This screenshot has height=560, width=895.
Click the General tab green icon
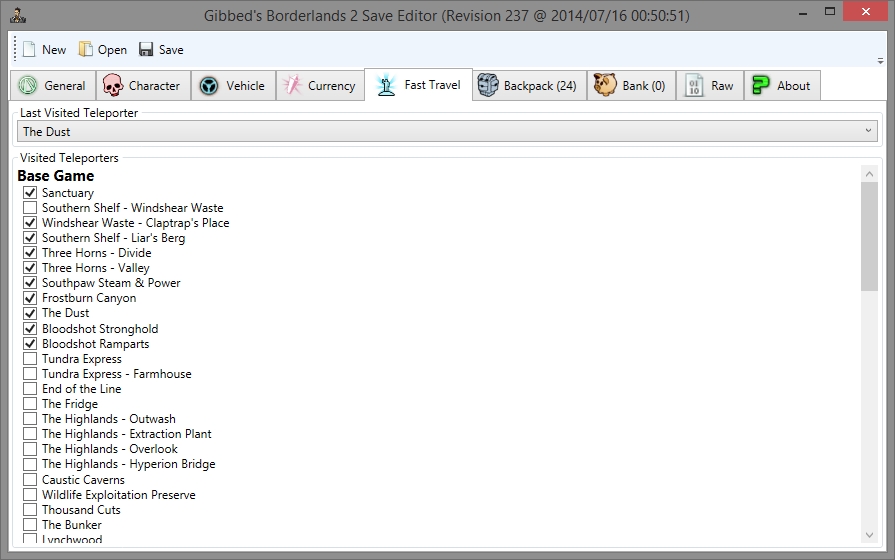pyautogui.click(x=27, y=86)
